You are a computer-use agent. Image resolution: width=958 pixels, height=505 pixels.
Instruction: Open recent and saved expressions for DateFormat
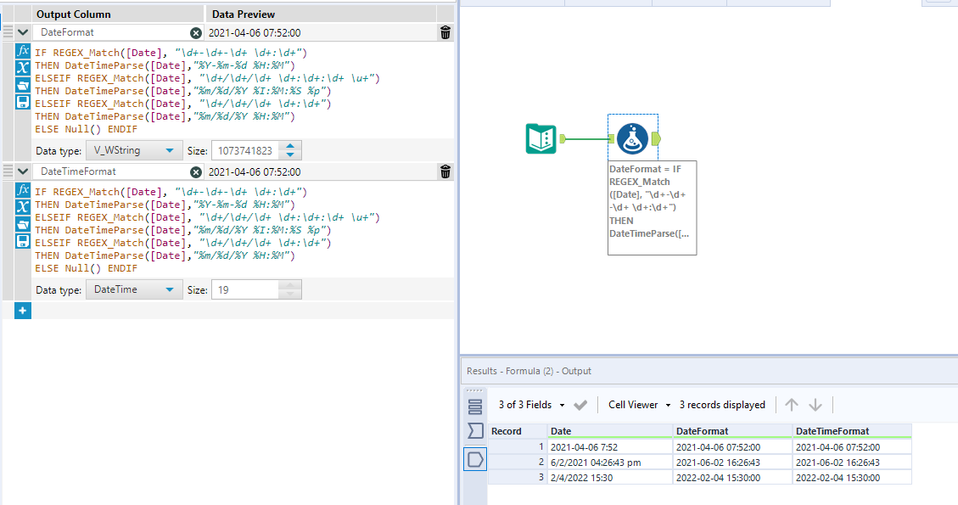coord(23,85)
